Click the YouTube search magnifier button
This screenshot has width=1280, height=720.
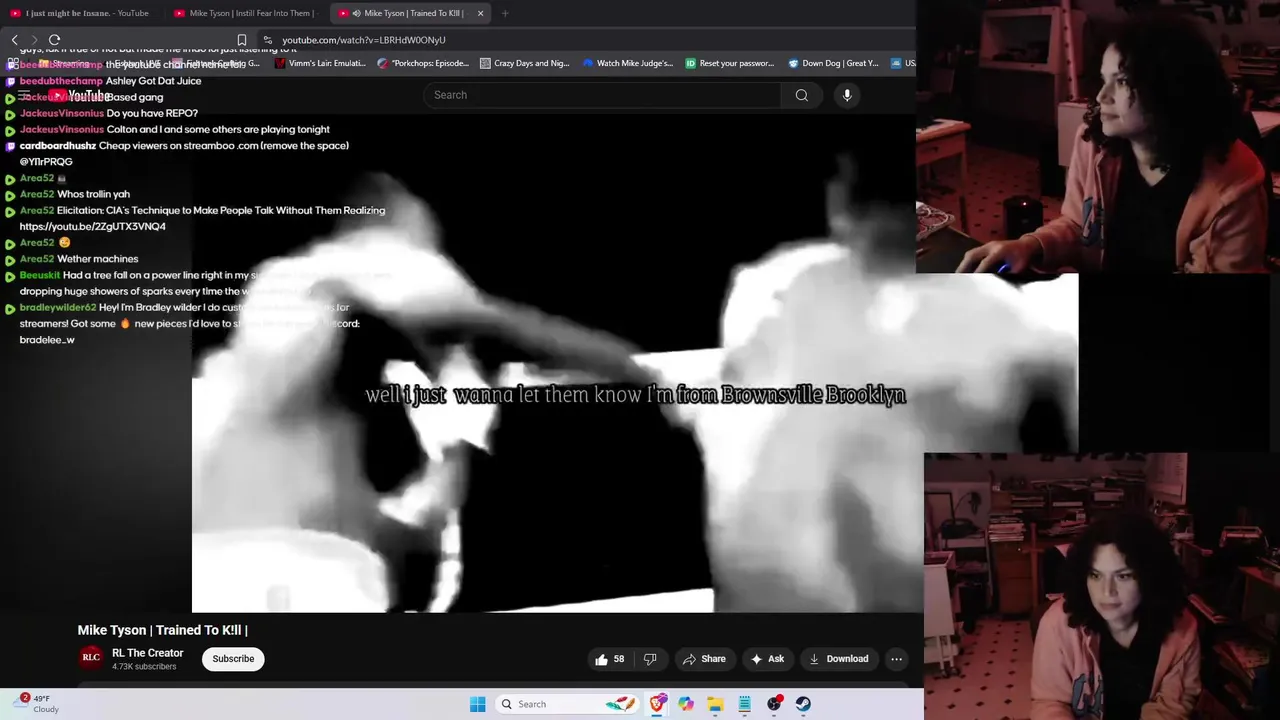(801, 95)
